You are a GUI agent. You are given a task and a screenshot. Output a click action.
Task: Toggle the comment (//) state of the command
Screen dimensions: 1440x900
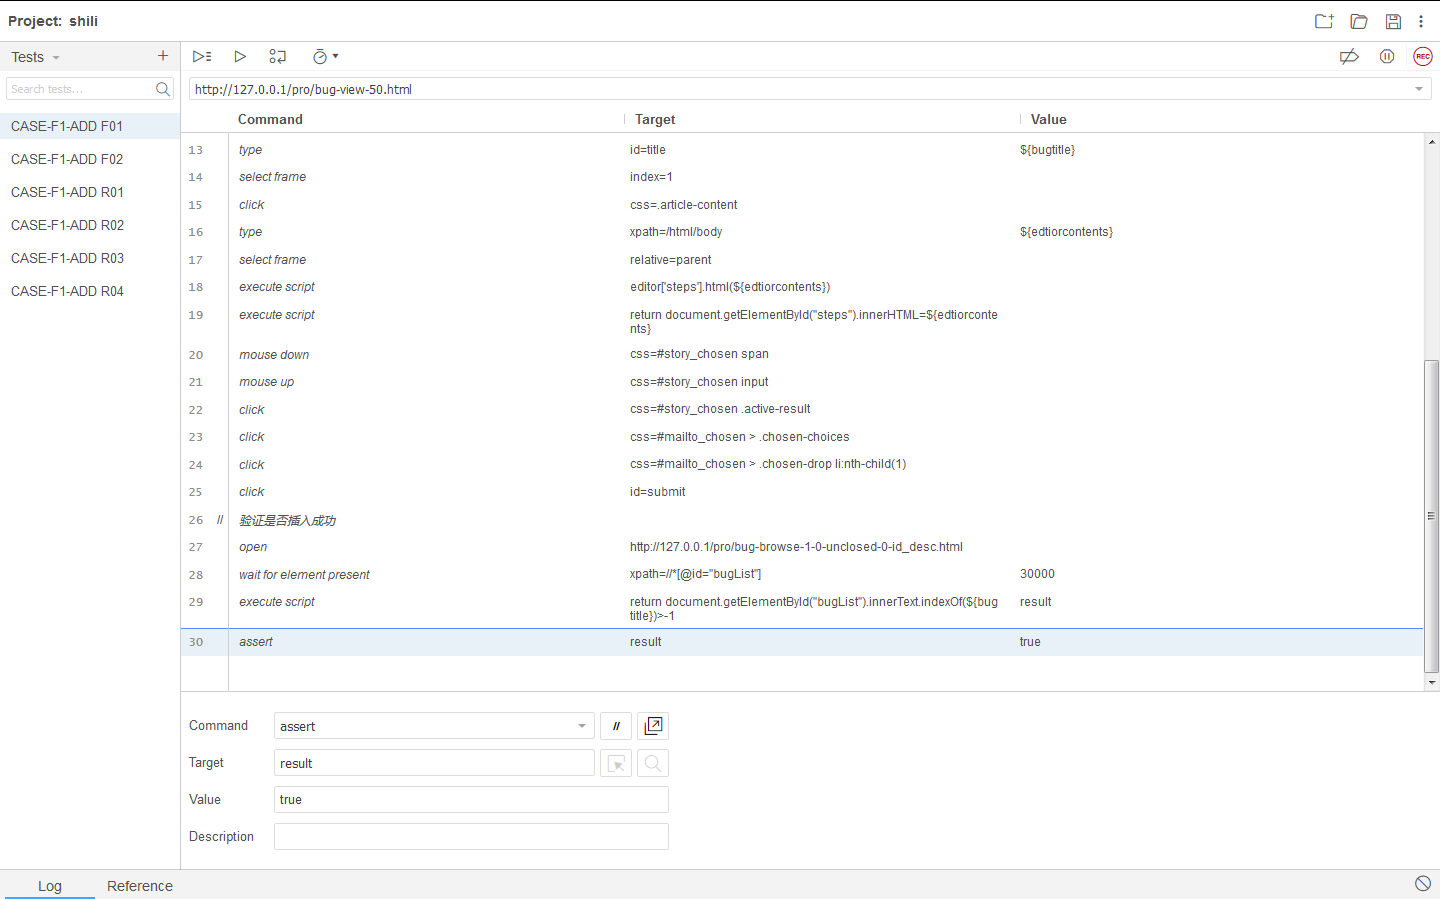coord(616,725)
